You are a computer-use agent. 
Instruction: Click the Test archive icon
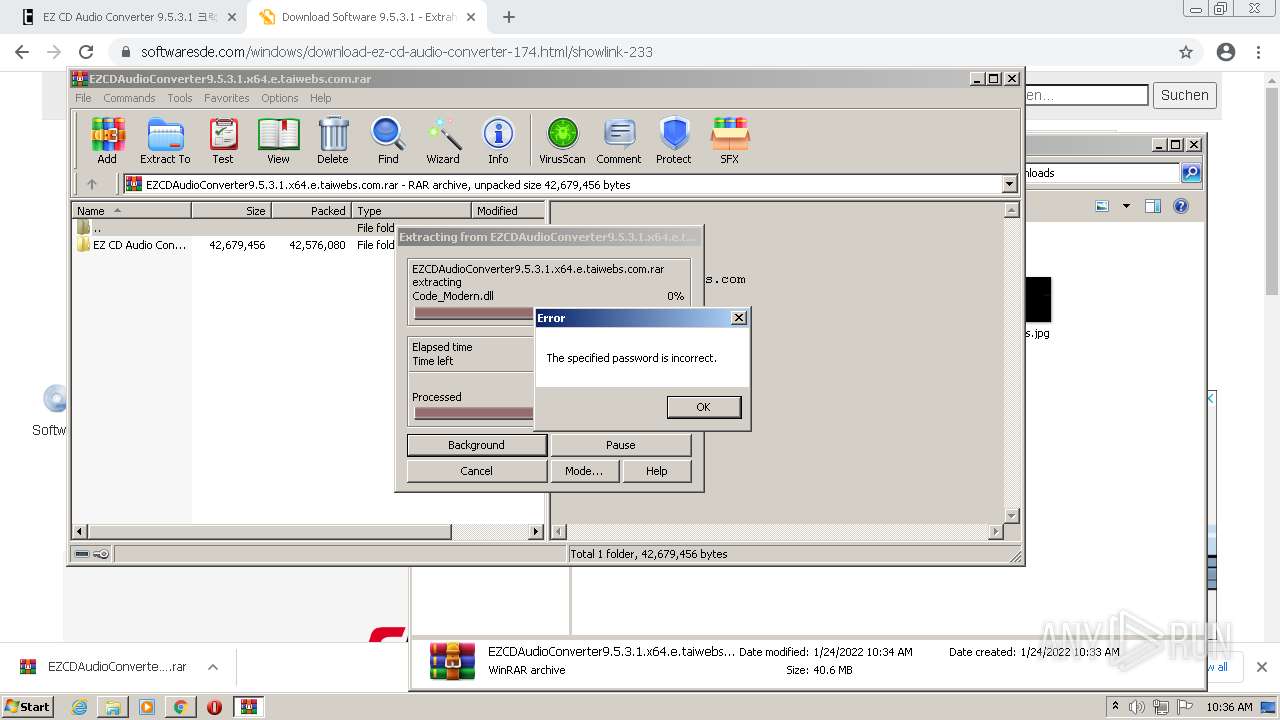click(x=223, y=140)
